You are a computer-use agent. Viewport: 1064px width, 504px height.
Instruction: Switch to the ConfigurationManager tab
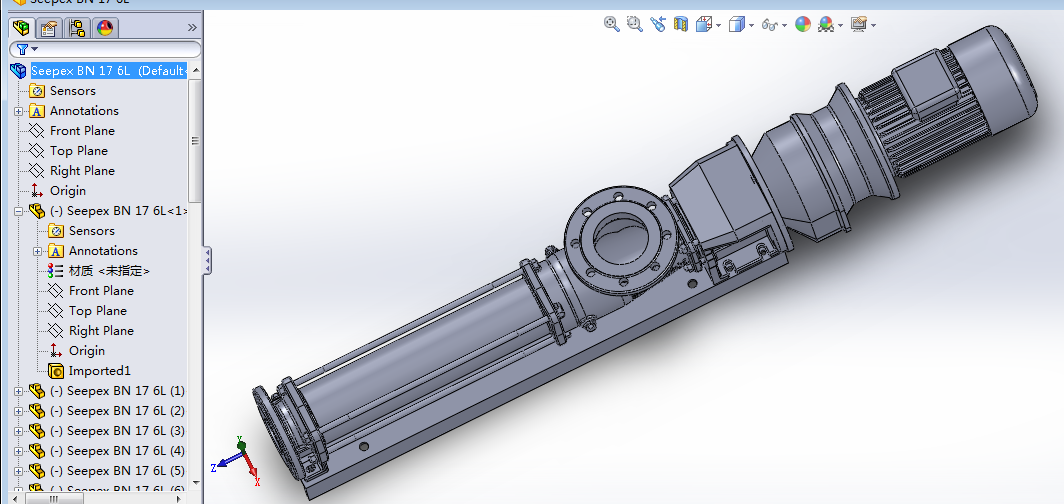tap(77, 28)
